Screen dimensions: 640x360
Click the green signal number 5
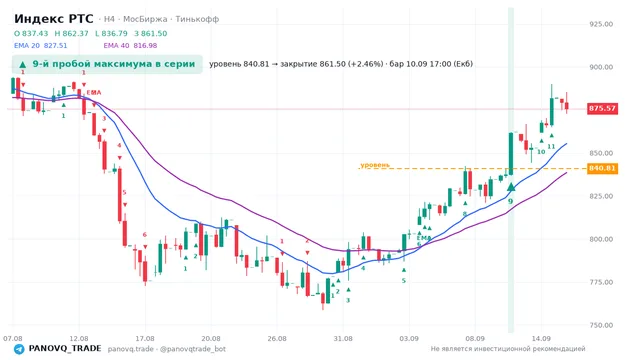pos(404,281)
